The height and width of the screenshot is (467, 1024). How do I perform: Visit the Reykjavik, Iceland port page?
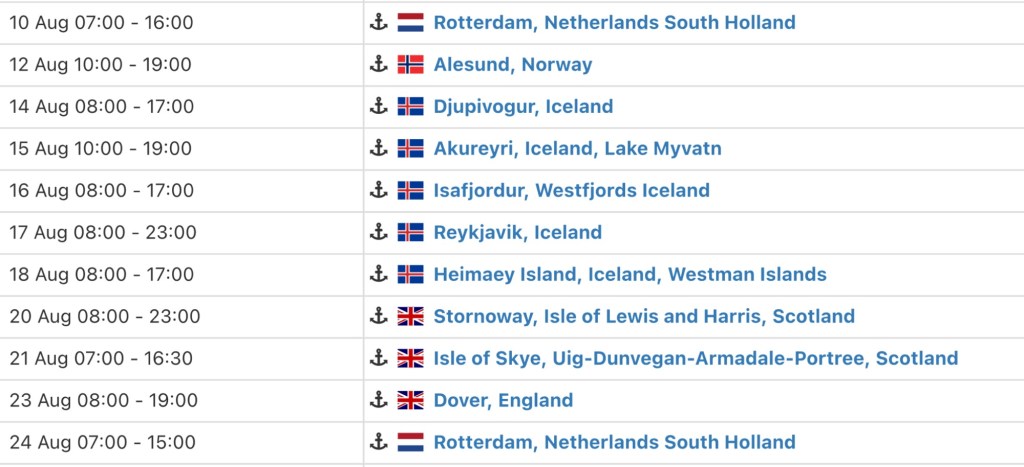(517, 232)
